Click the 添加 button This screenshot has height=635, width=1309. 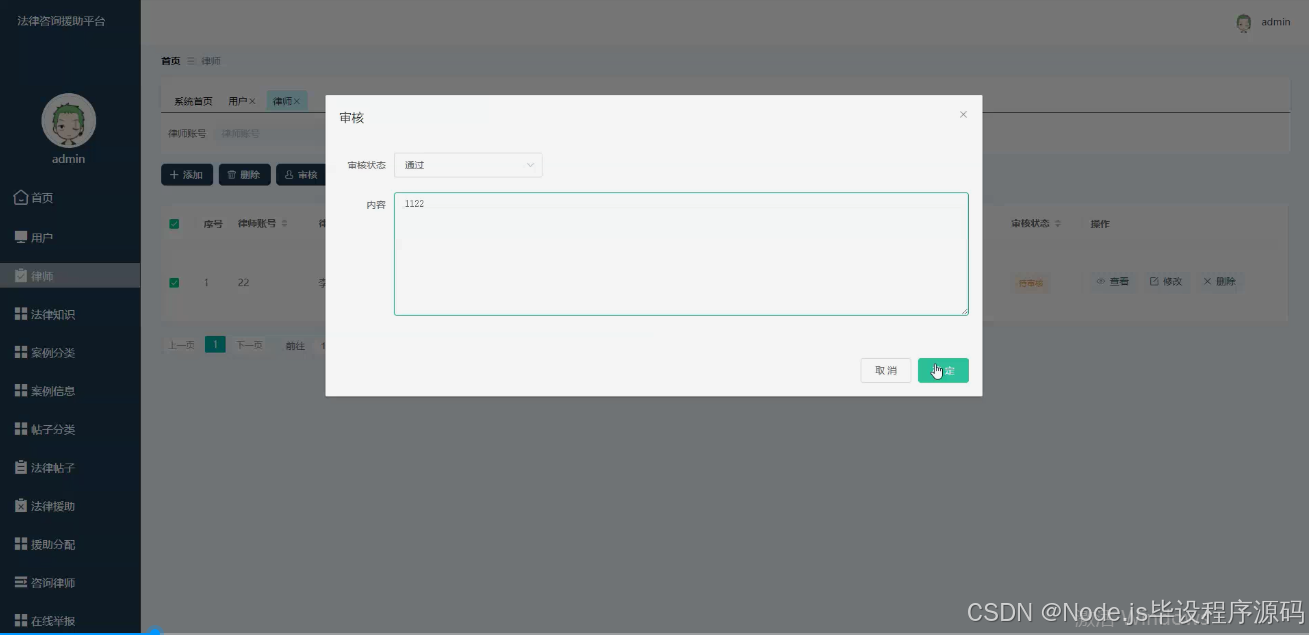coord(187,175)
